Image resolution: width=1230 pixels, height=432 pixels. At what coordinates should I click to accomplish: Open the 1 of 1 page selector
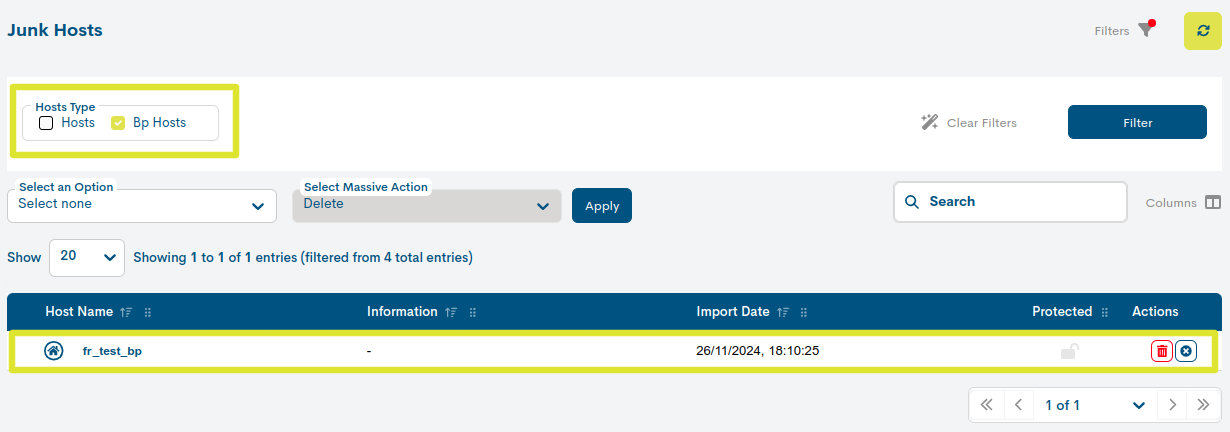(x=1096, y=405)
